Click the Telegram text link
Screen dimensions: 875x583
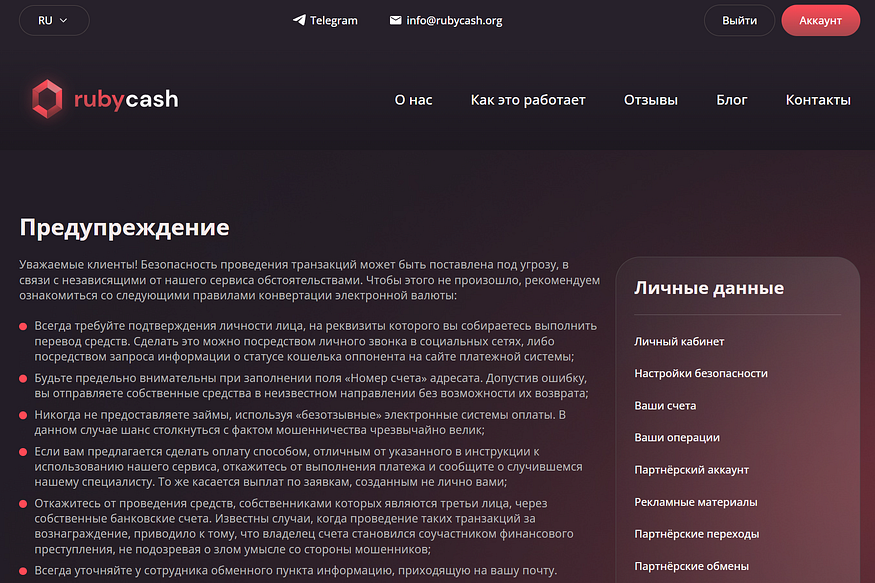(x=334, y=21)
